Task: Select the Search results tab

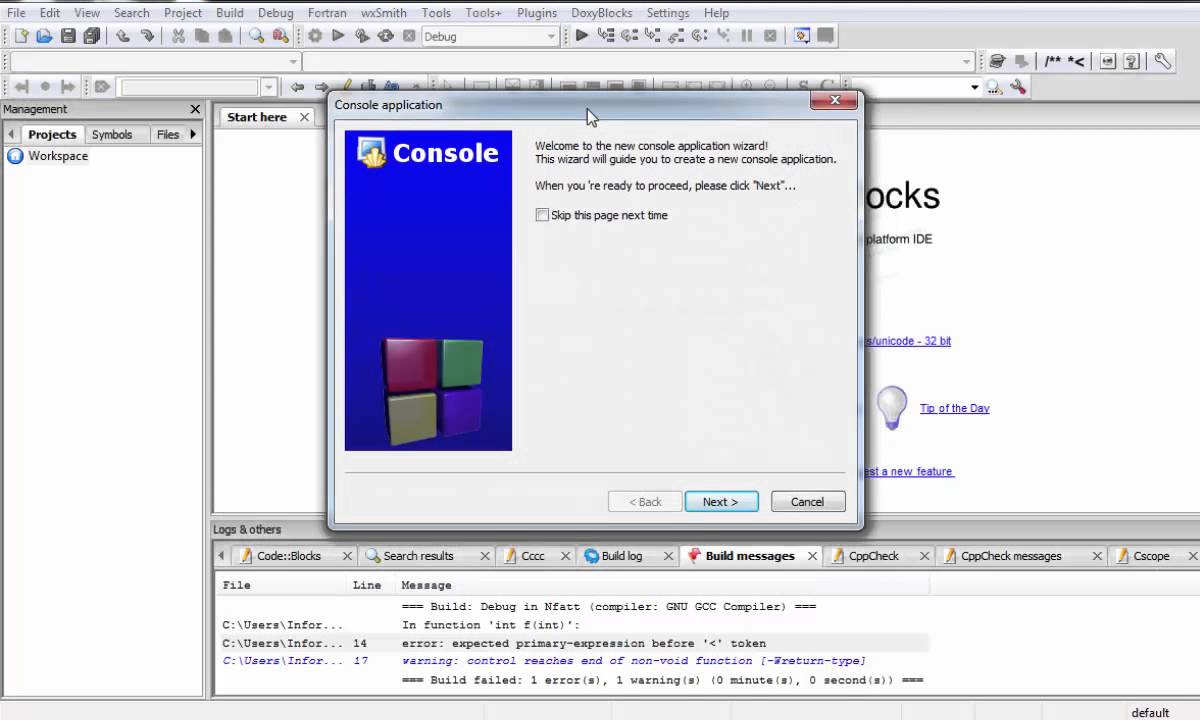Action: (x=419, y=556)
